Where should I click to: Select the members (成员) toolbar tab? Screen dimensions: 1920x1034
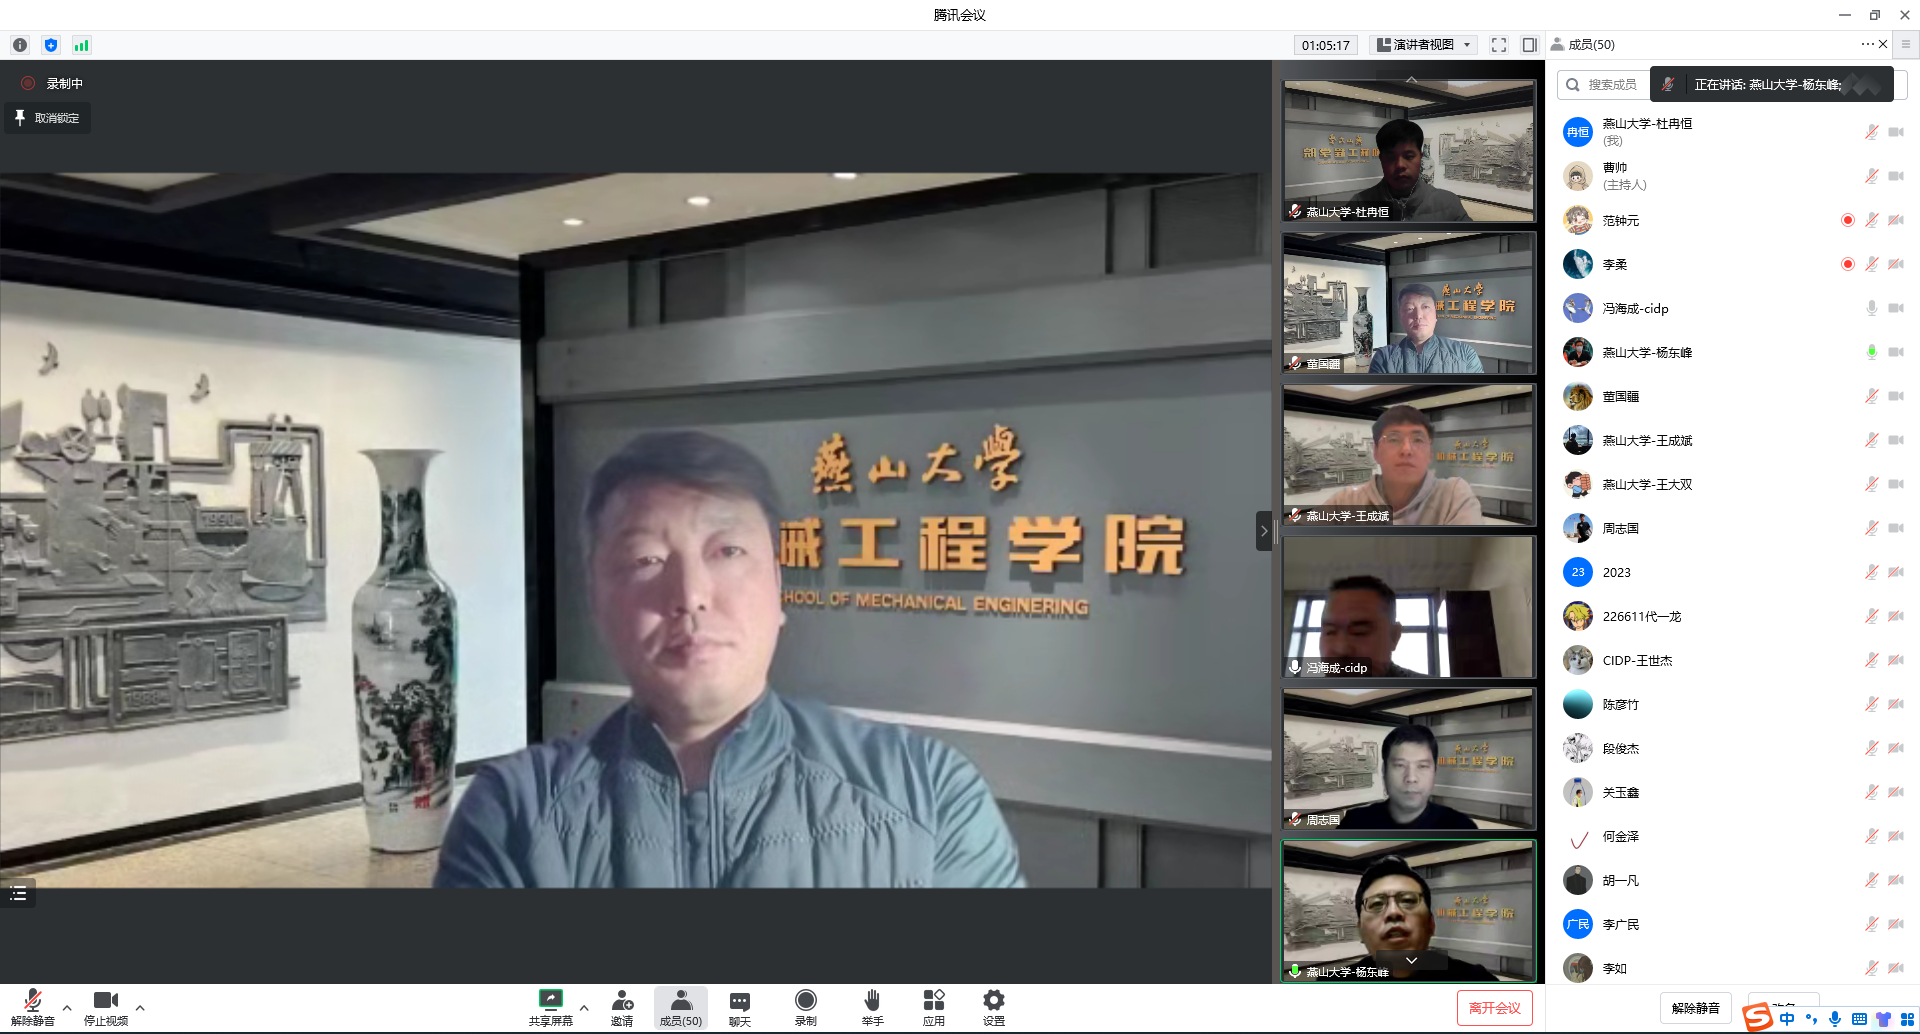pos(680,1007)
